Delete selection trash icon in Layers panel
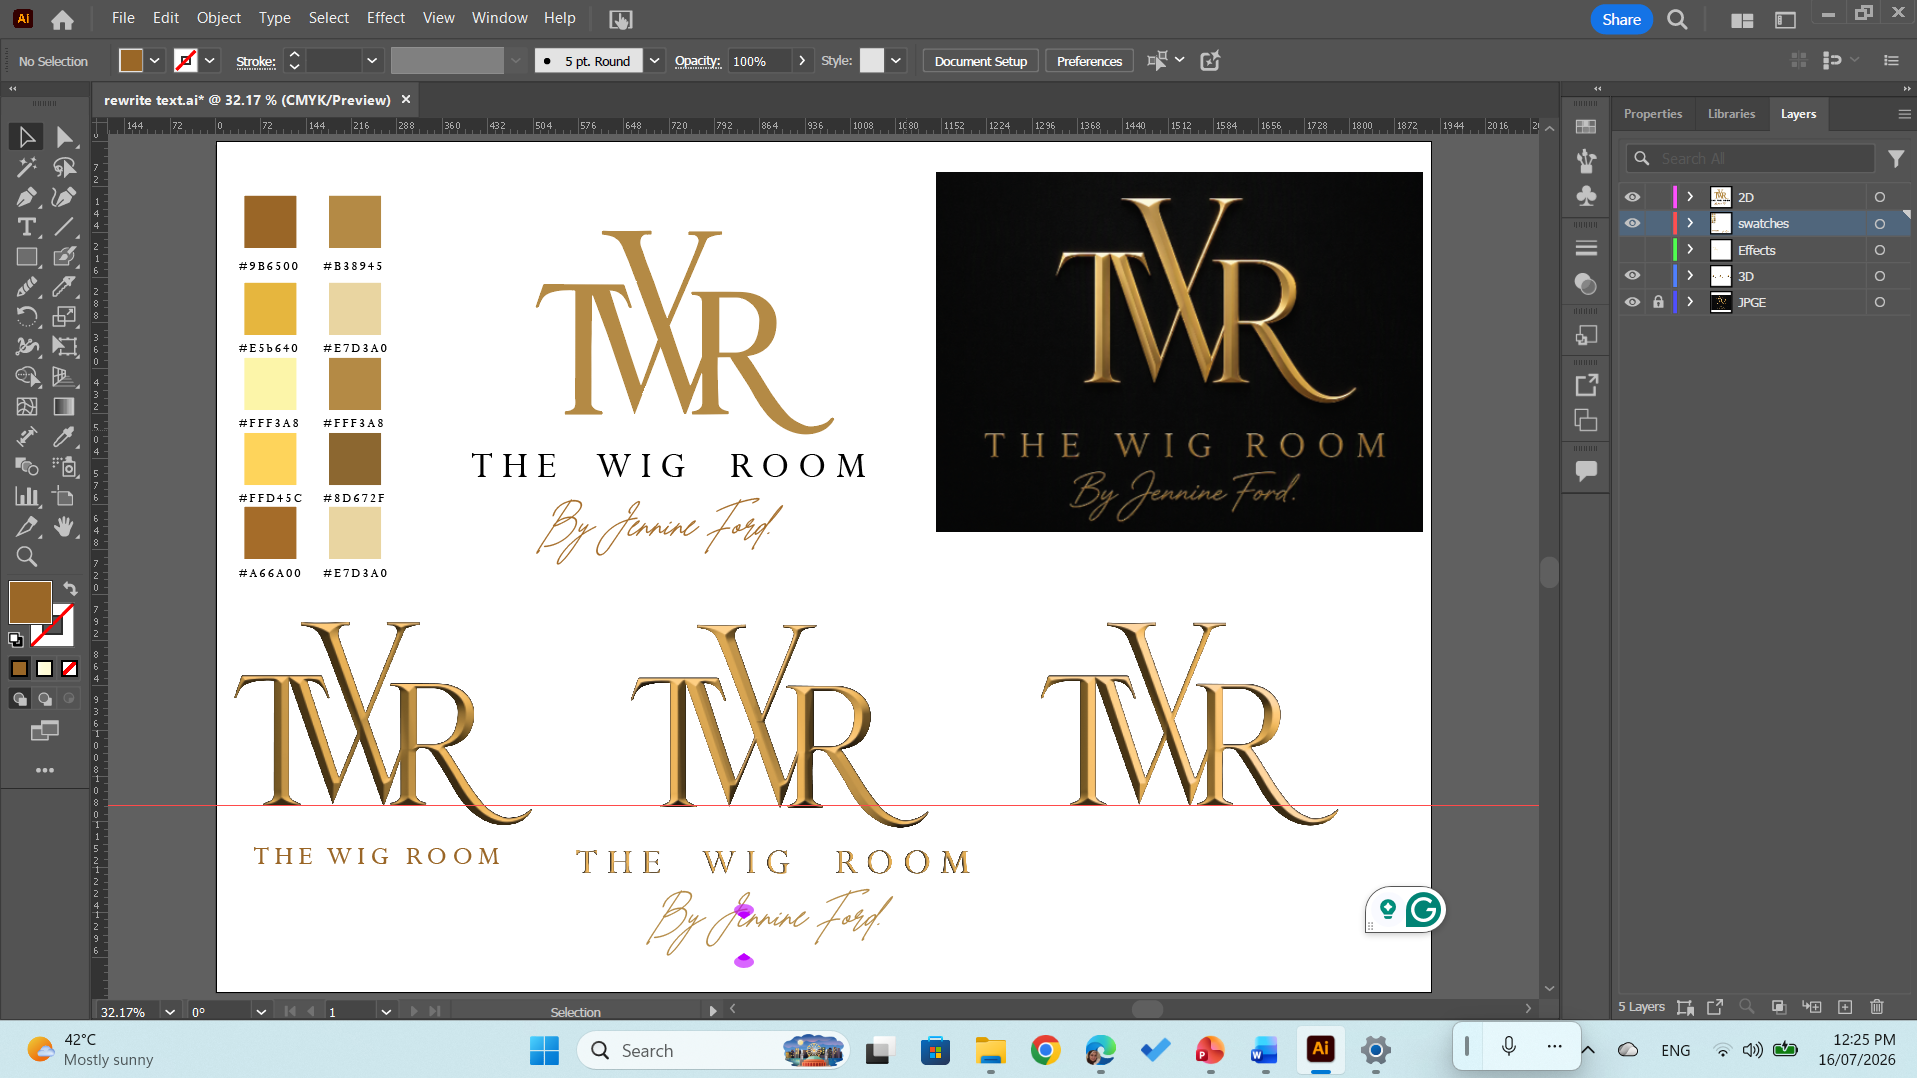This screenshot has height=1078, width=1917. pyautogui.click(x=1877, y=1007)
